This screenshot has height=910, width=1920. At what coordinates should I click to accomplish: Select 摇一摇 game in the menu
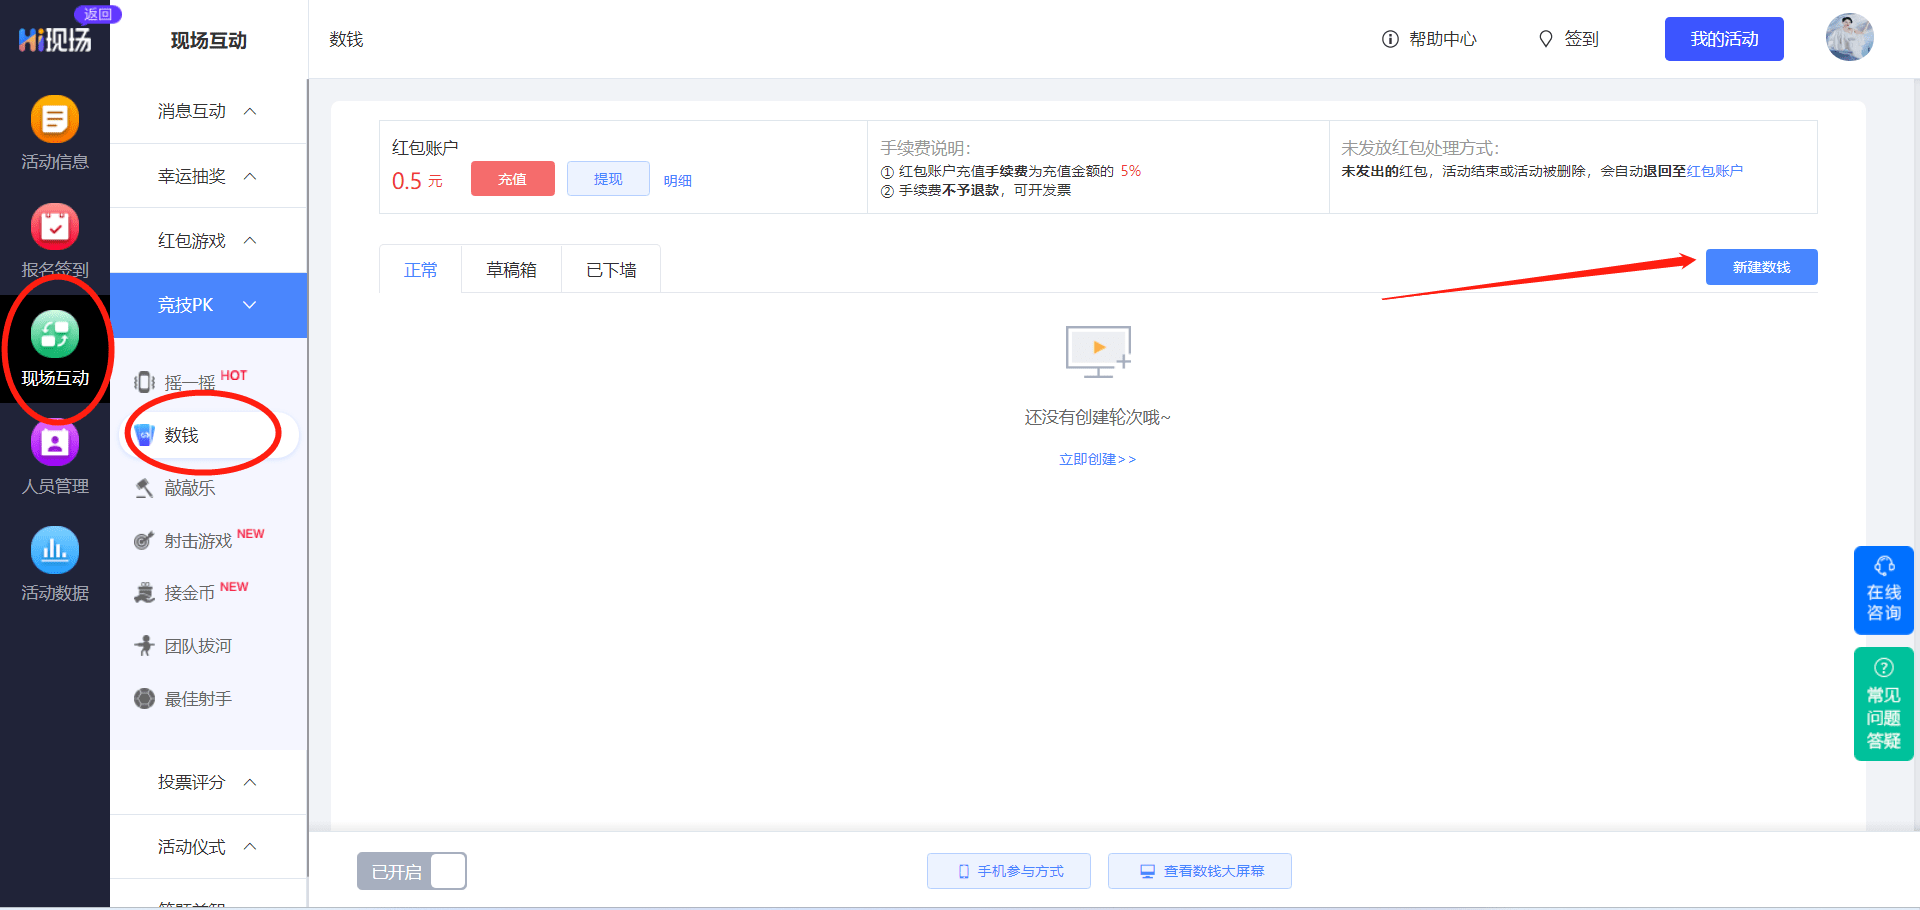click(x=190, y=383)
